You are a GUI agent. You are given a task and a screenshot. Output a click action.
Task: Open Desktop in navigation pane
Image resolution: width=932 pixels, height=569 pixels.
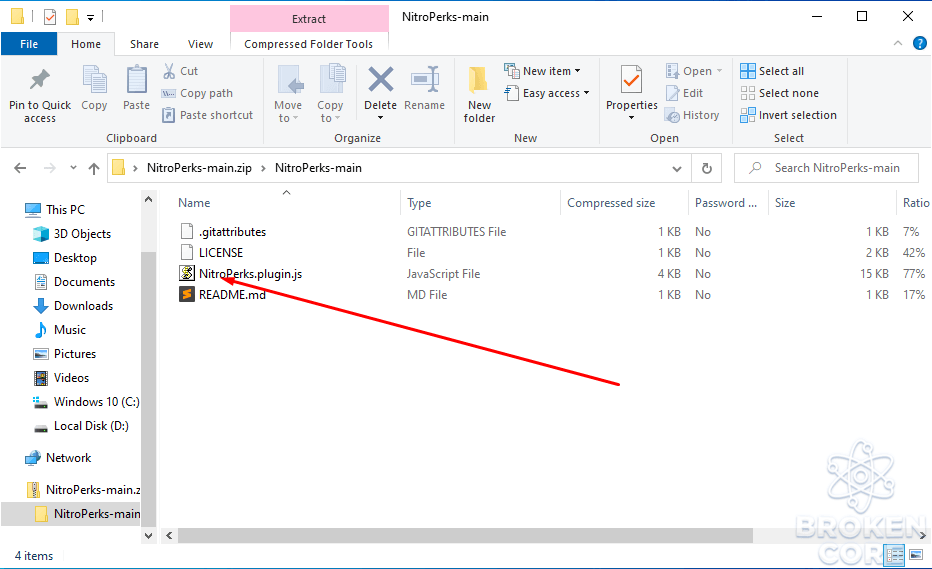click(x=75, y=257)
